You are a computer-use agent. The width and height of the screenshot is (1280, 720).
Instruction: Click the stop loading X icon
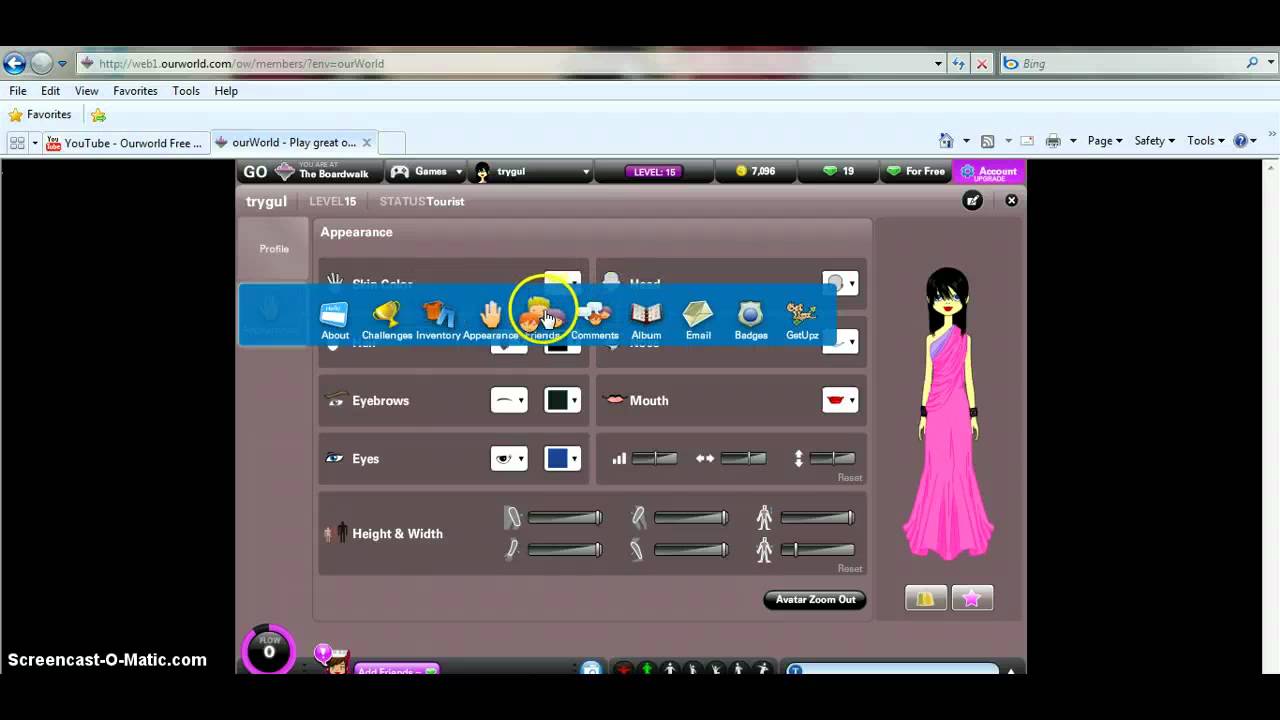(x=982, y=63)
